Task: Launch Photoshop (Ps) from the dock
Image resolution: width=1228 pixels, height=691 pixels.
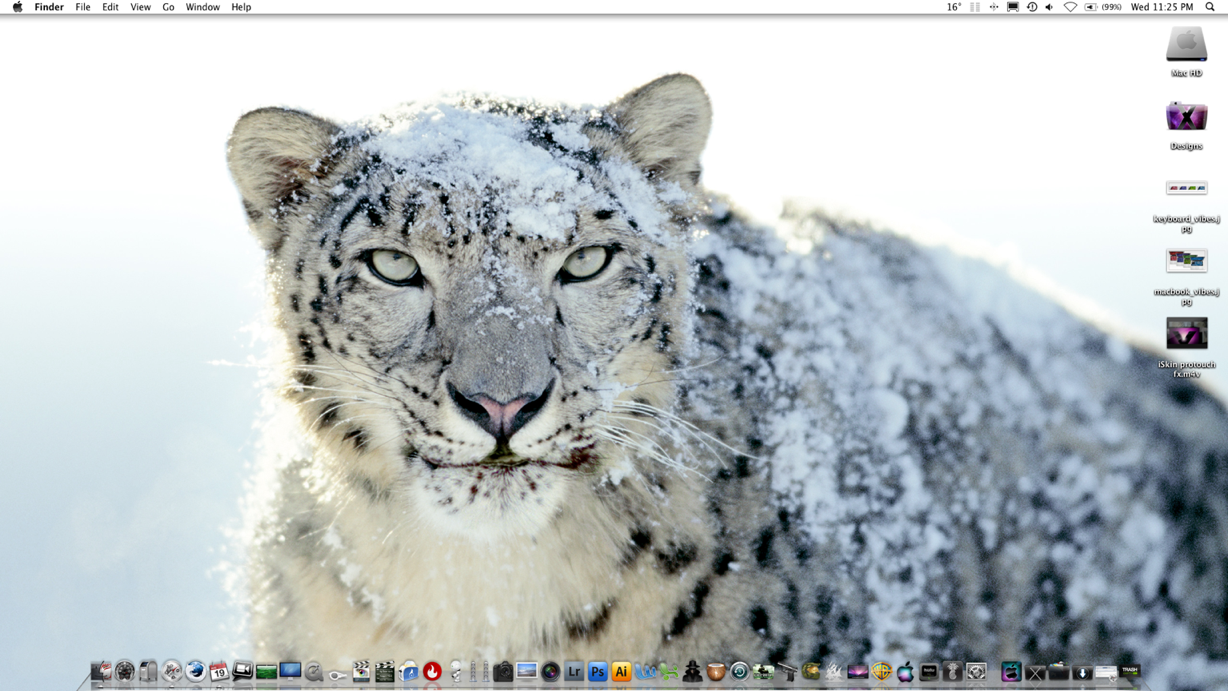Action: (x=597, y=672)
